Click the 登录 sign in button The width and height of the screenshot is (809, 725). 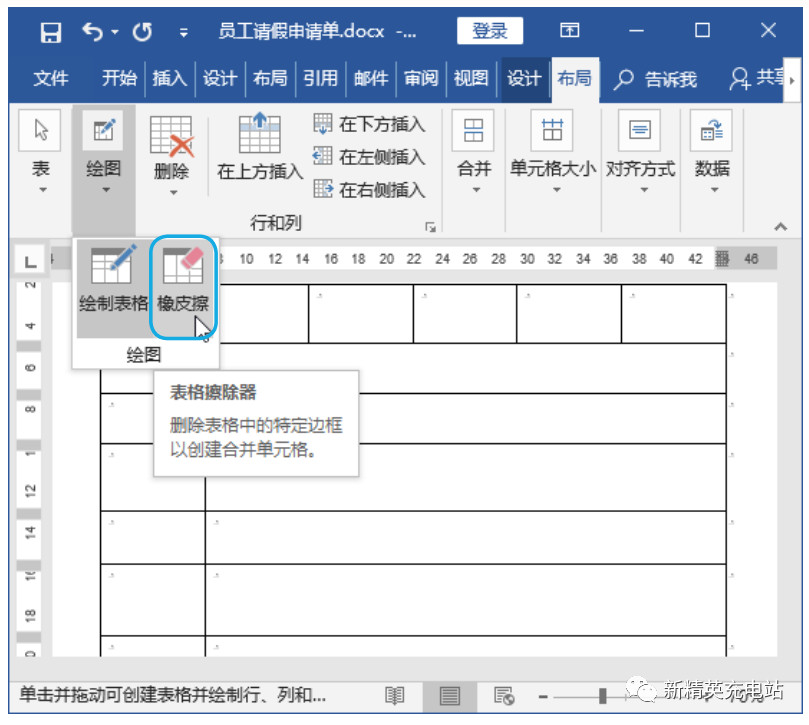click(x=489, y=31)
